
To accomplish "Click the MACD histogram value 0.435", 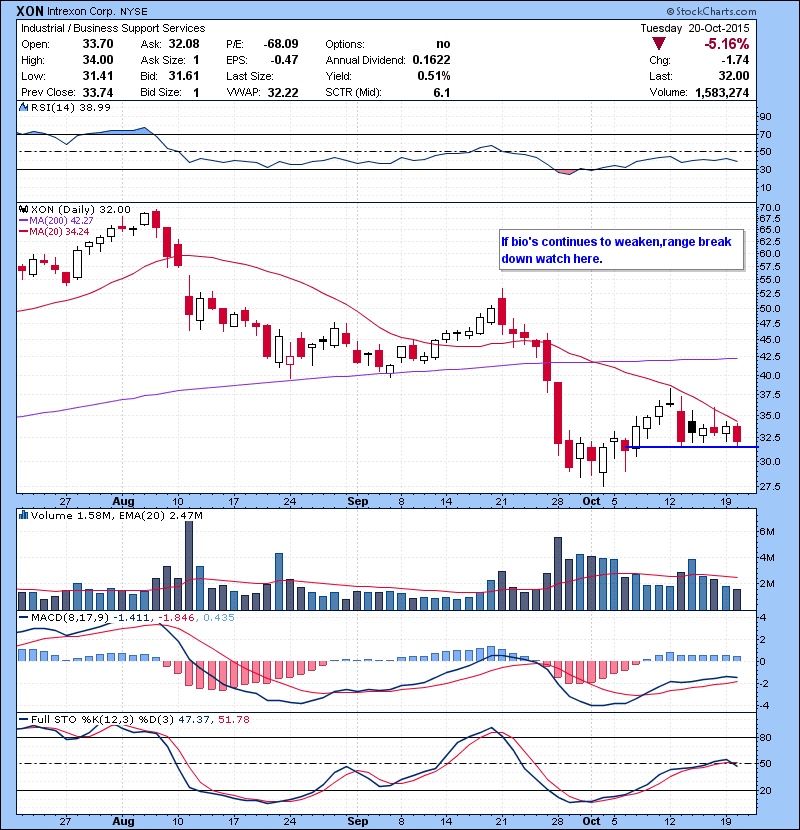I will (x=218, y=618).
